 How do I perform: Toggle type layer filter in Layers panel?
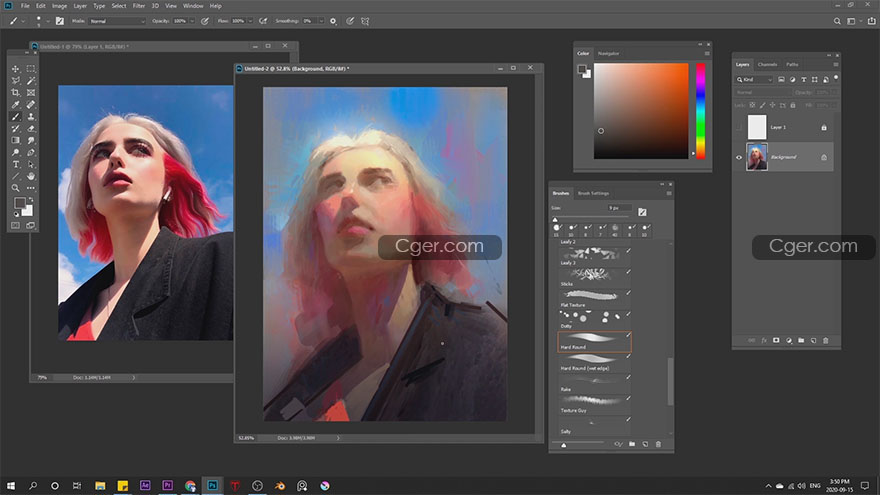(804, 80)
